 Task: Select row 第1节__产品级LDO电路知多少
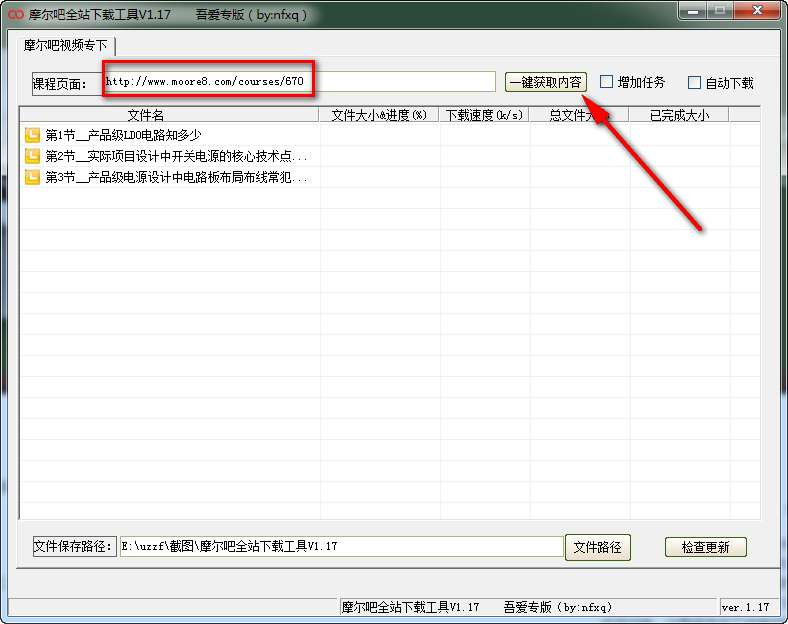pyautogui.click(x=390, y=135)
